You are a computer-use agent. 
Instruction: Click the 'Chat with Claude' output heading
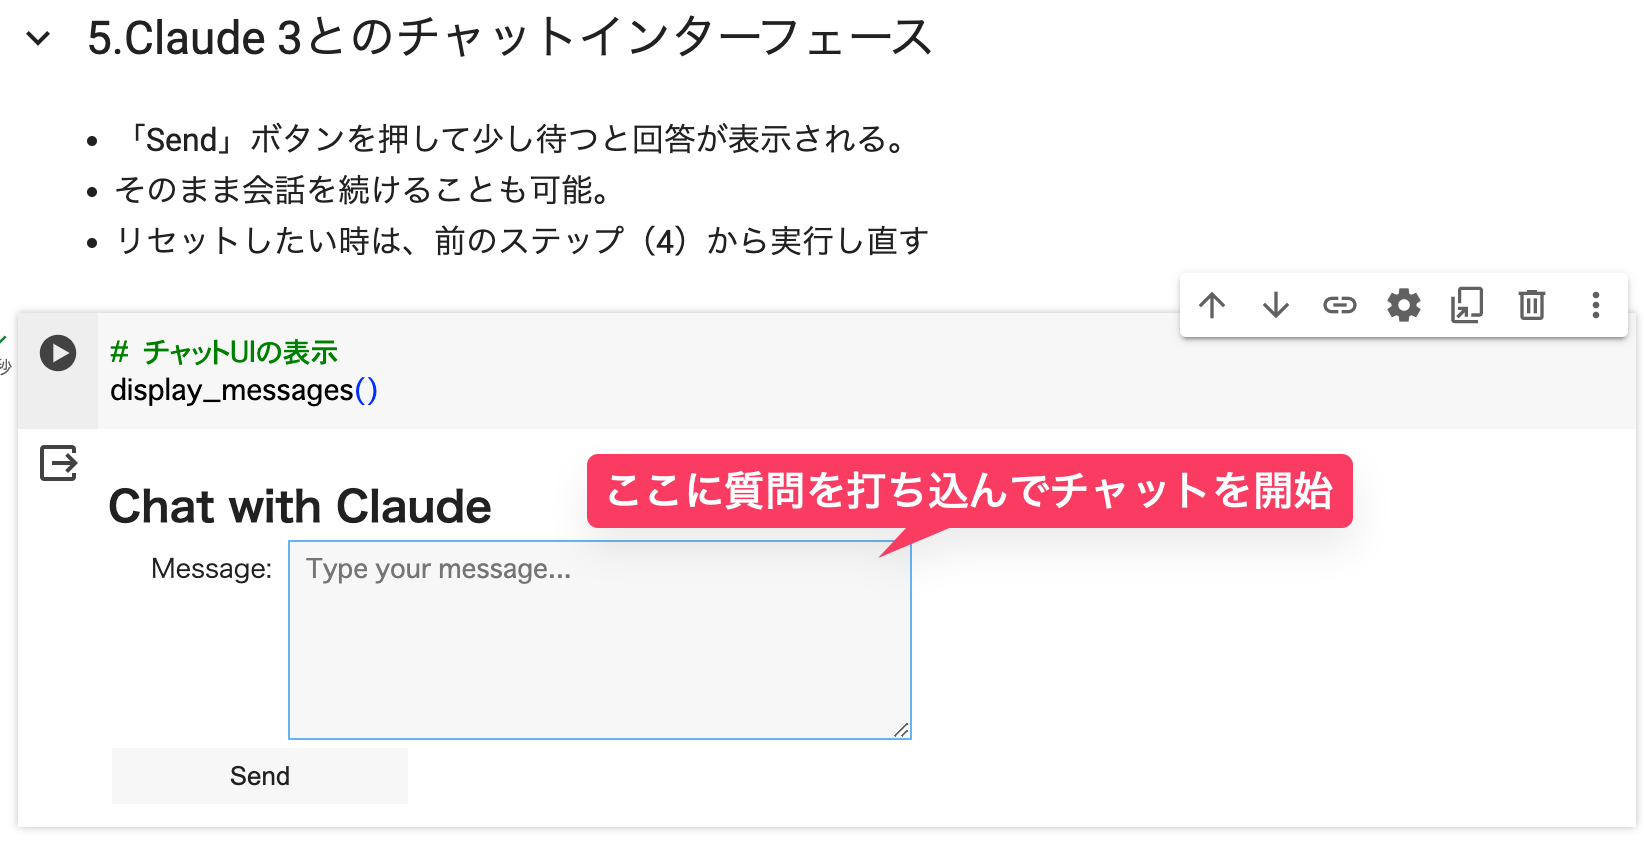tap(300, 506)
